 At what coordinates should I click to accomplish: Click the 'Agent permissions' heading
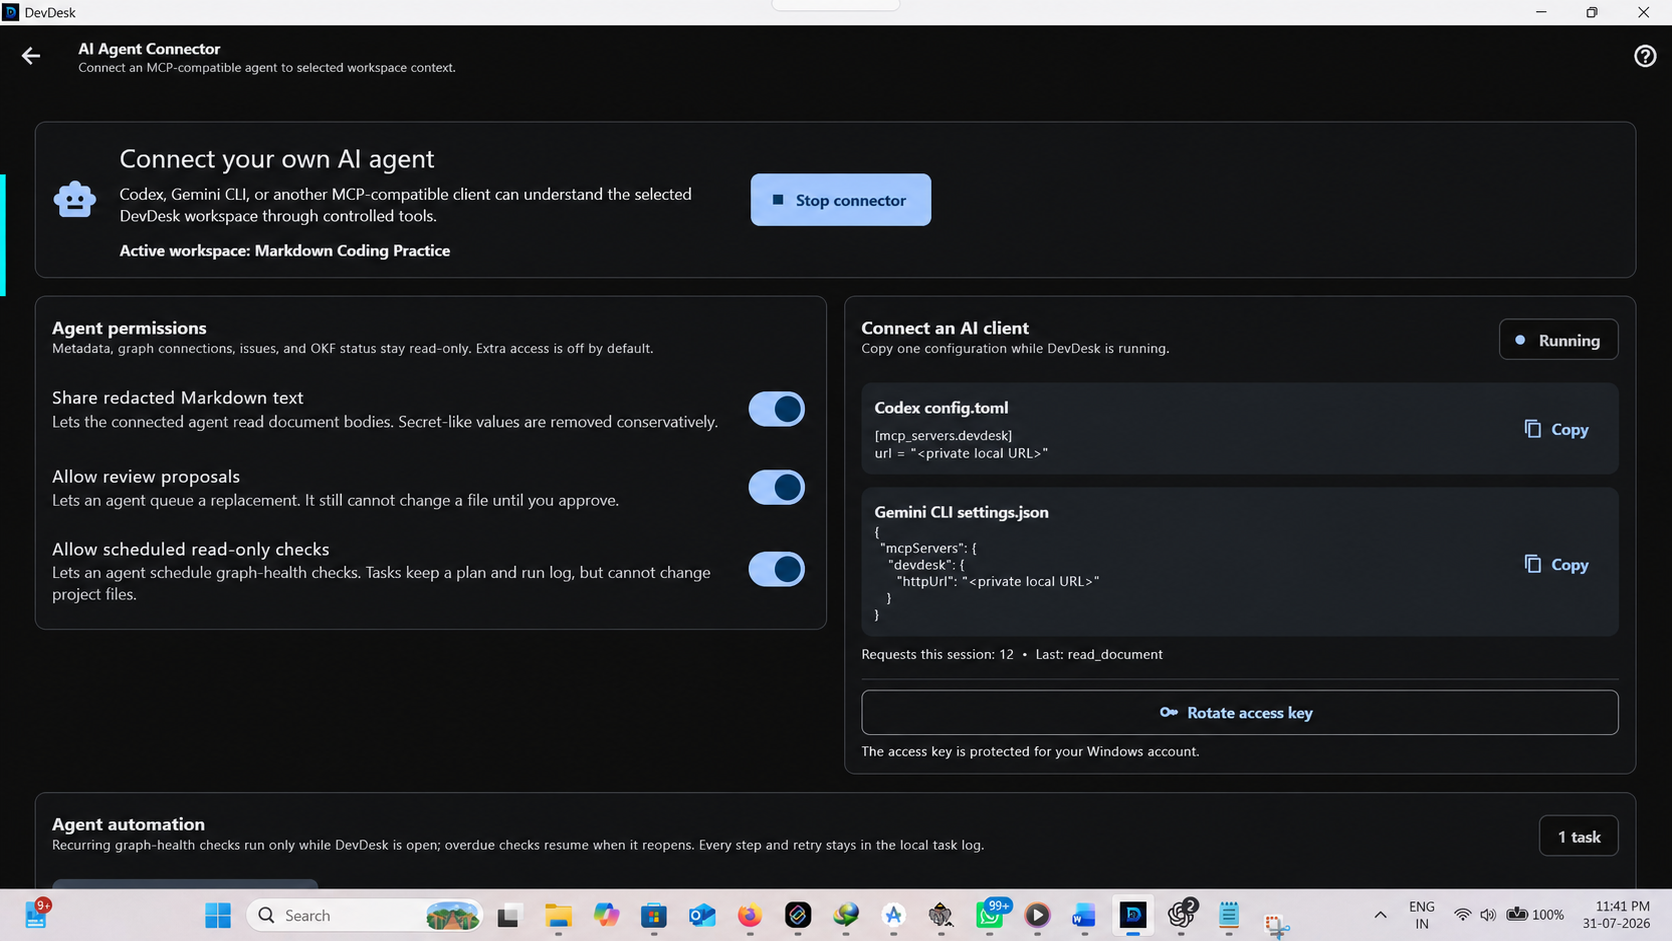pyautogui.click(x=129, y=328)
